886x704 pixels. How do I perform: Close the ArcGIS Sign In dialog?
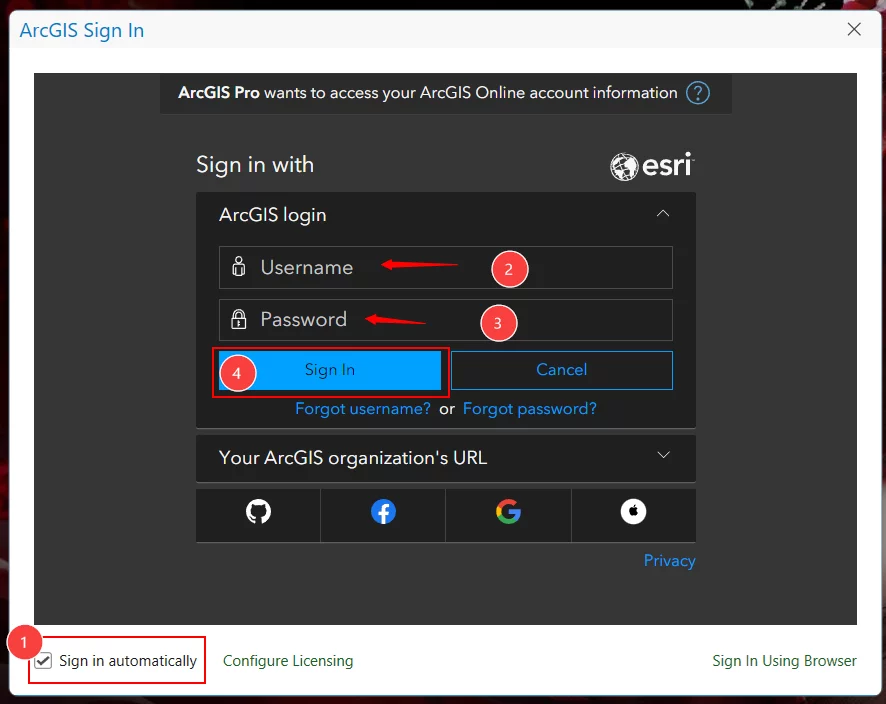click(x=854, y=29)
